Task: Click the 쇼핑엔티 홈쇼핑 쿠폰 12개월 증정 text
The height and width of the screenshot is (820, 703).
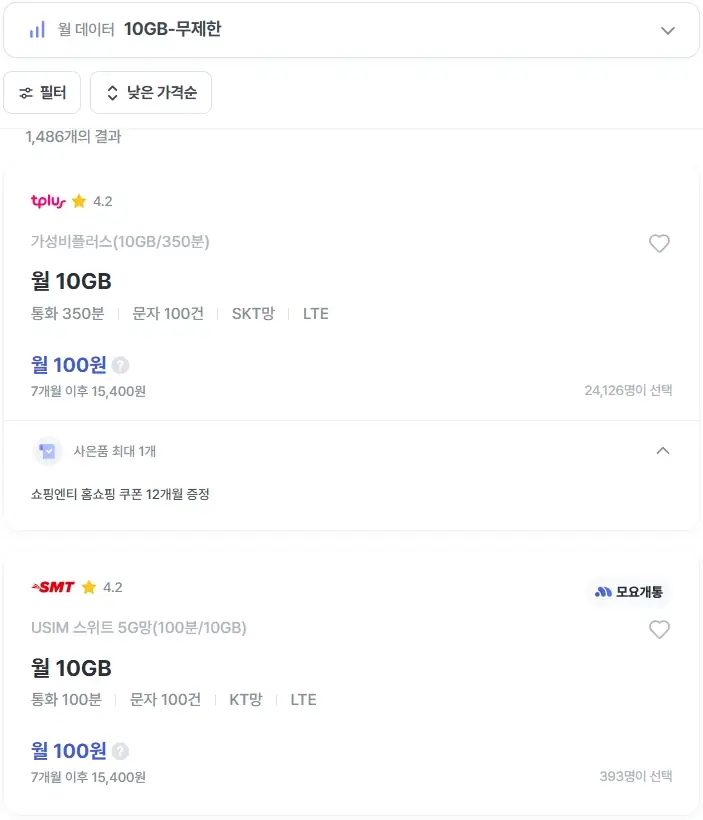Action: (120, 494)
